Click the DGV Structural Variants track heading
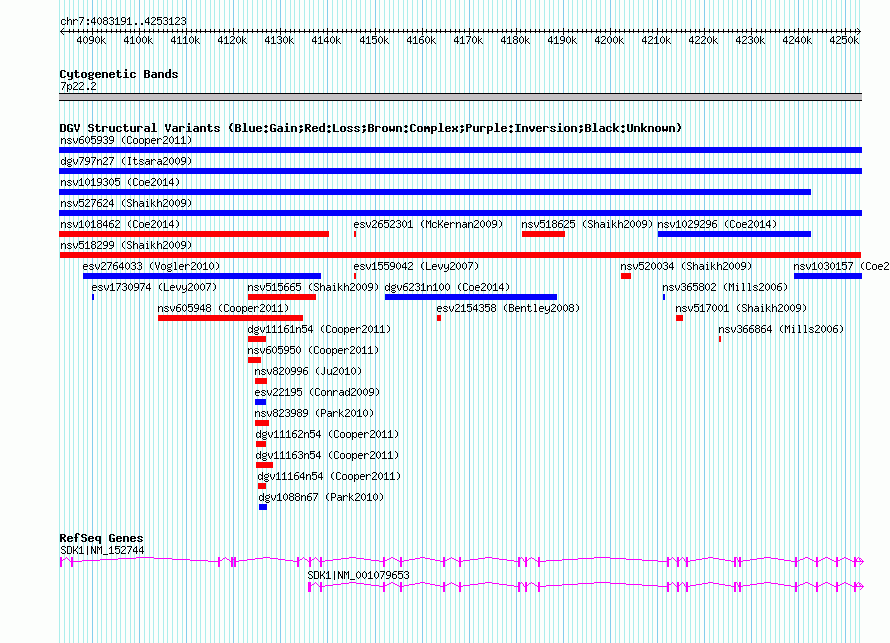Image resolution: width=890 pixels, height=643 pixels. pos(370,128)
